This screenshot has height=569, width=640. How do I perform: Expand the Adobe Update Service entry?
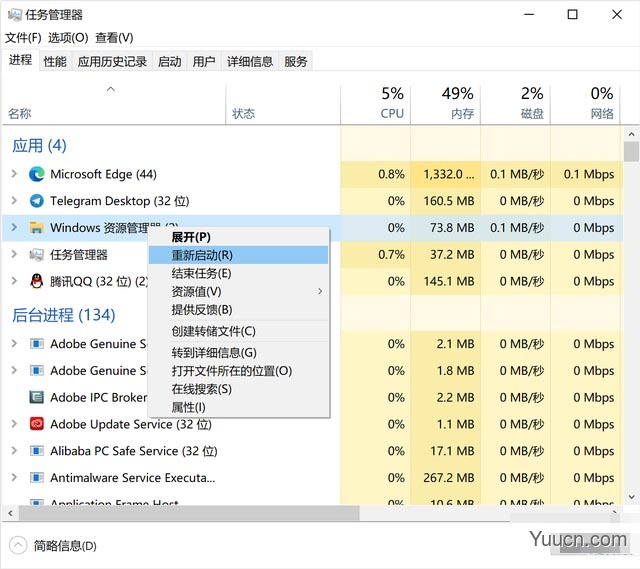coord(14,424)
